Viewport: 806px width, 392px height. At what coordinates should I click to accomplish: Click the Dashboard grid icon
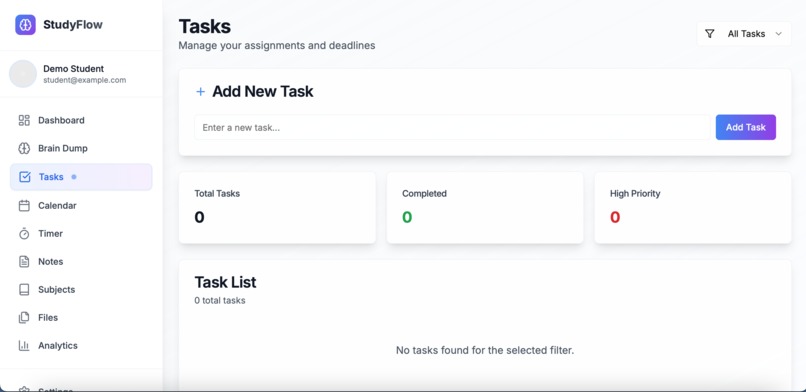(24, 120)
